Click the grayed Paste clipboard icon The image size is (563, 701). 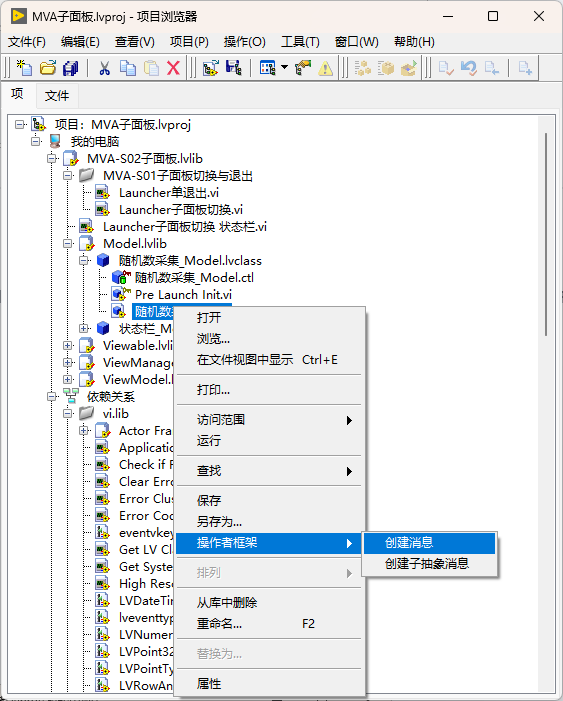[x=151, y=68]
